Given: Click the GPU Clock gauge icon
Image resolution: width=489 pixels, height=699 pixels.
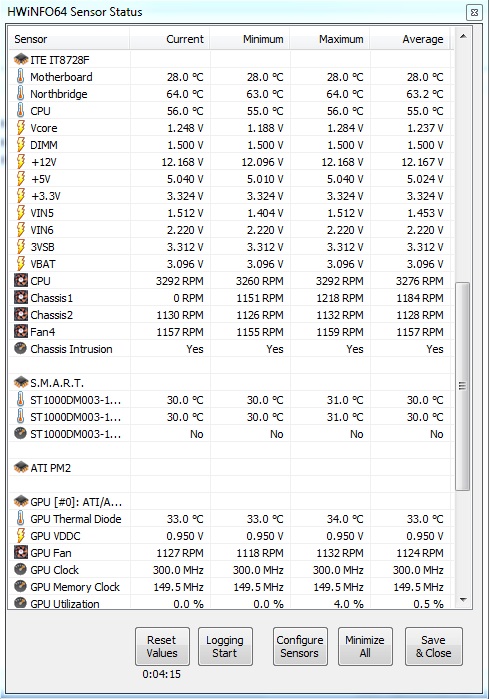Looking at the screenshot, I should click(x=21, y=569).
